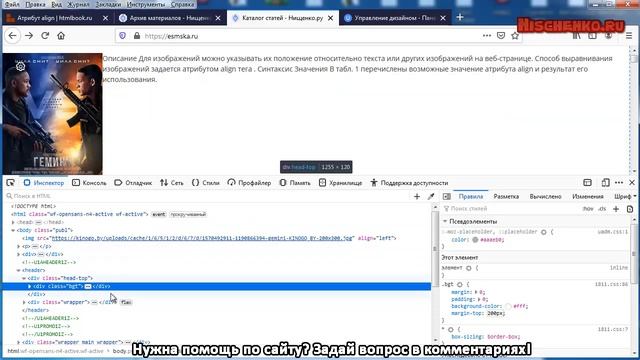Open the usdn.css:1 source link
The height and width of the screenshot is (360, 640).
tap(613, 232)
